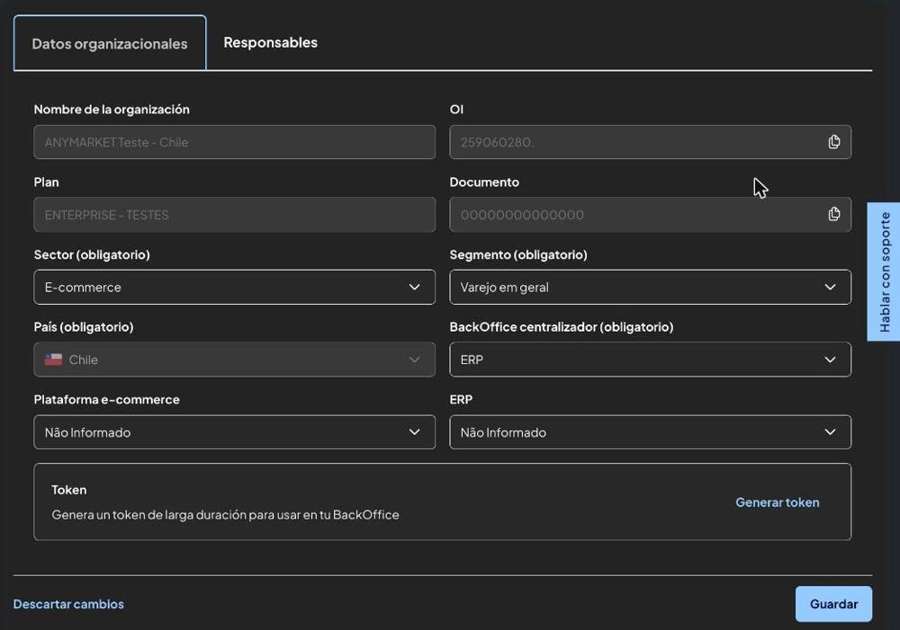The image size is (900, 630).
Task: Open the Segmento dropdown showing Varejo em geral
Action: (x=650, y=287)
